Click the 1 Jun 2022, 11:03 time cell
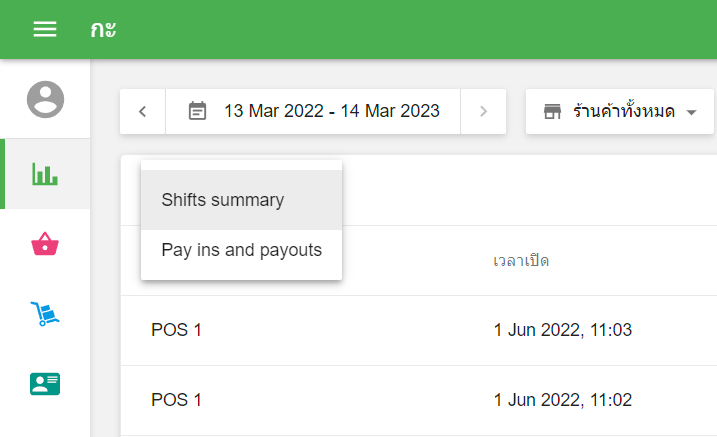The image size is (717, 437). coord(562,330)
